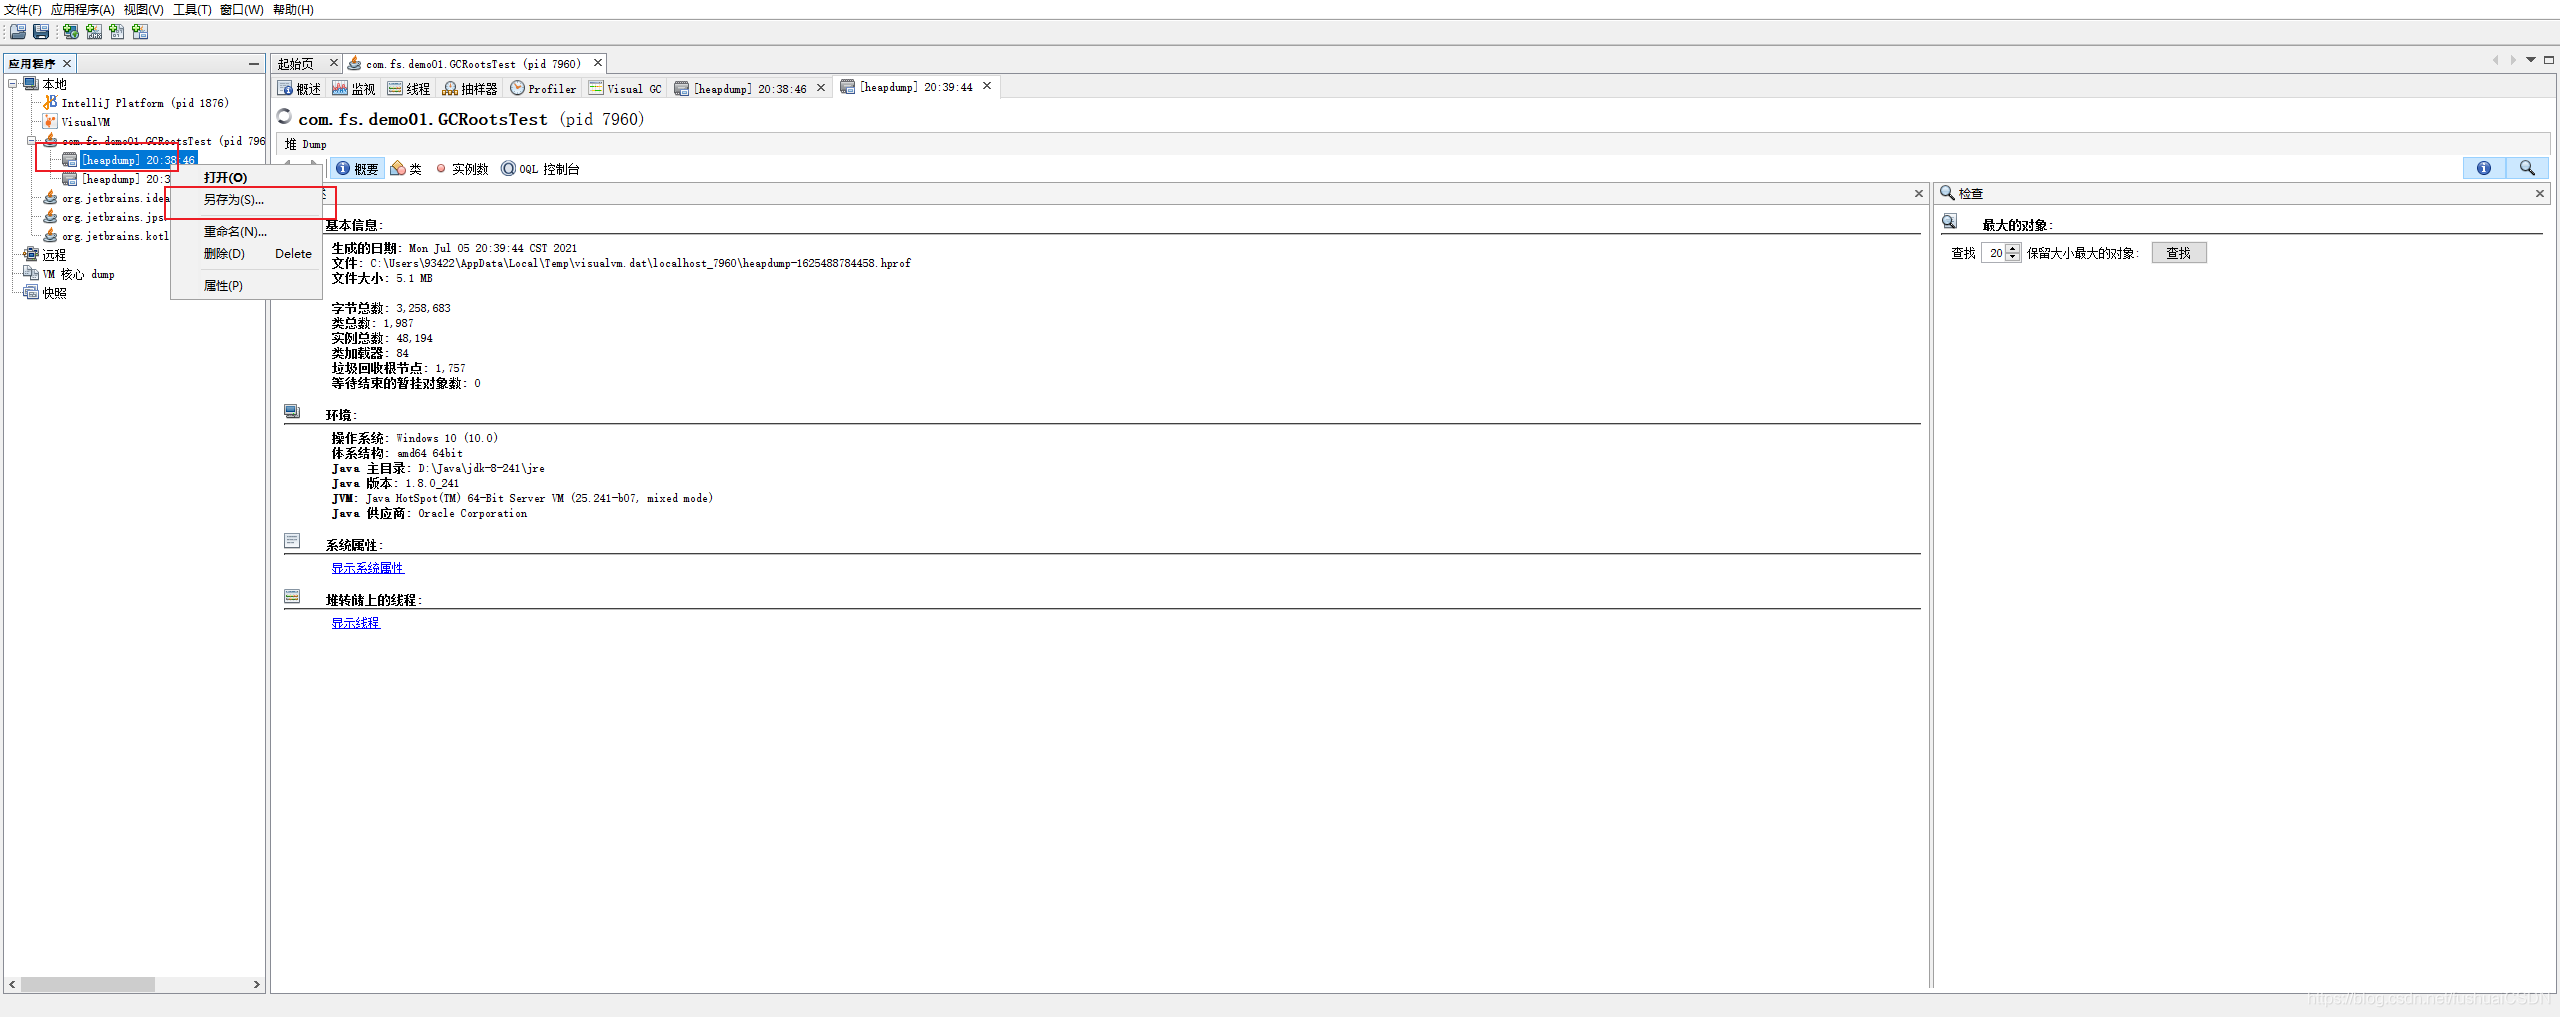The width and height of the screenshot is (2560, 1017).
Task: Switch to the 线程 tab
Action: (409, 89)
